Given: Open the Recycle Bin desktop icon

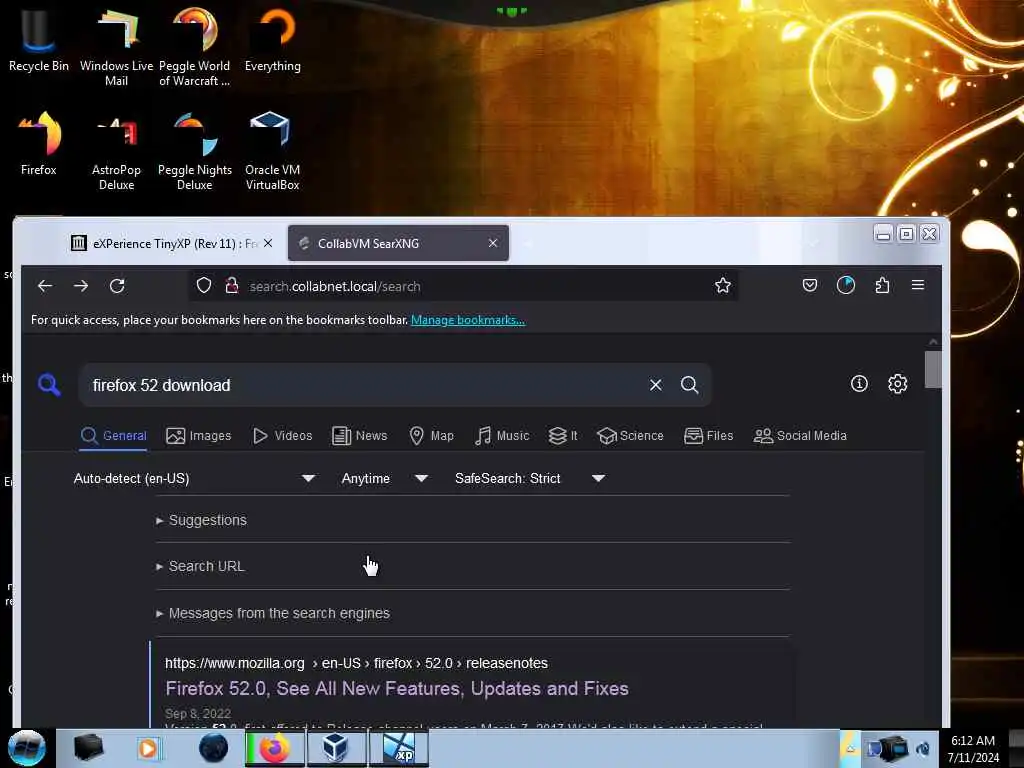Looking at the screenshot, I should point(38,39).
